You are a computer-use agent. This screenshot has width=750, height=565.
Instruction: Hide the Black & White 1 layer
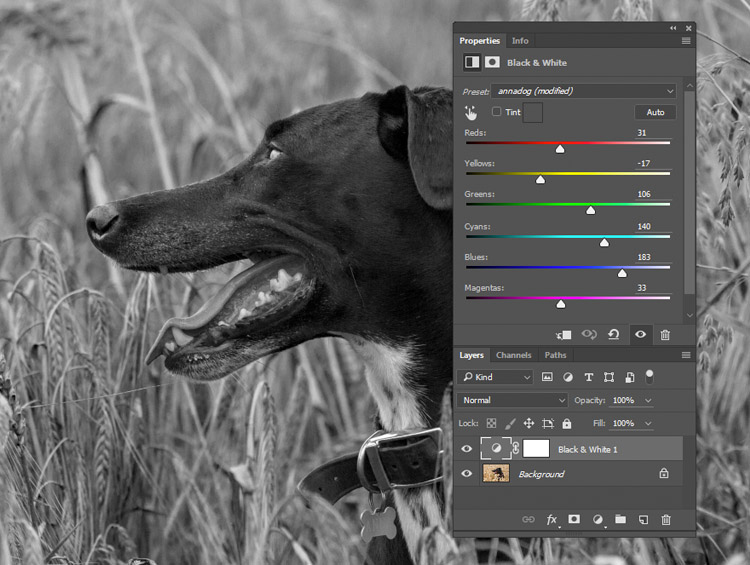pyautogui.click(x=467, y=449)
